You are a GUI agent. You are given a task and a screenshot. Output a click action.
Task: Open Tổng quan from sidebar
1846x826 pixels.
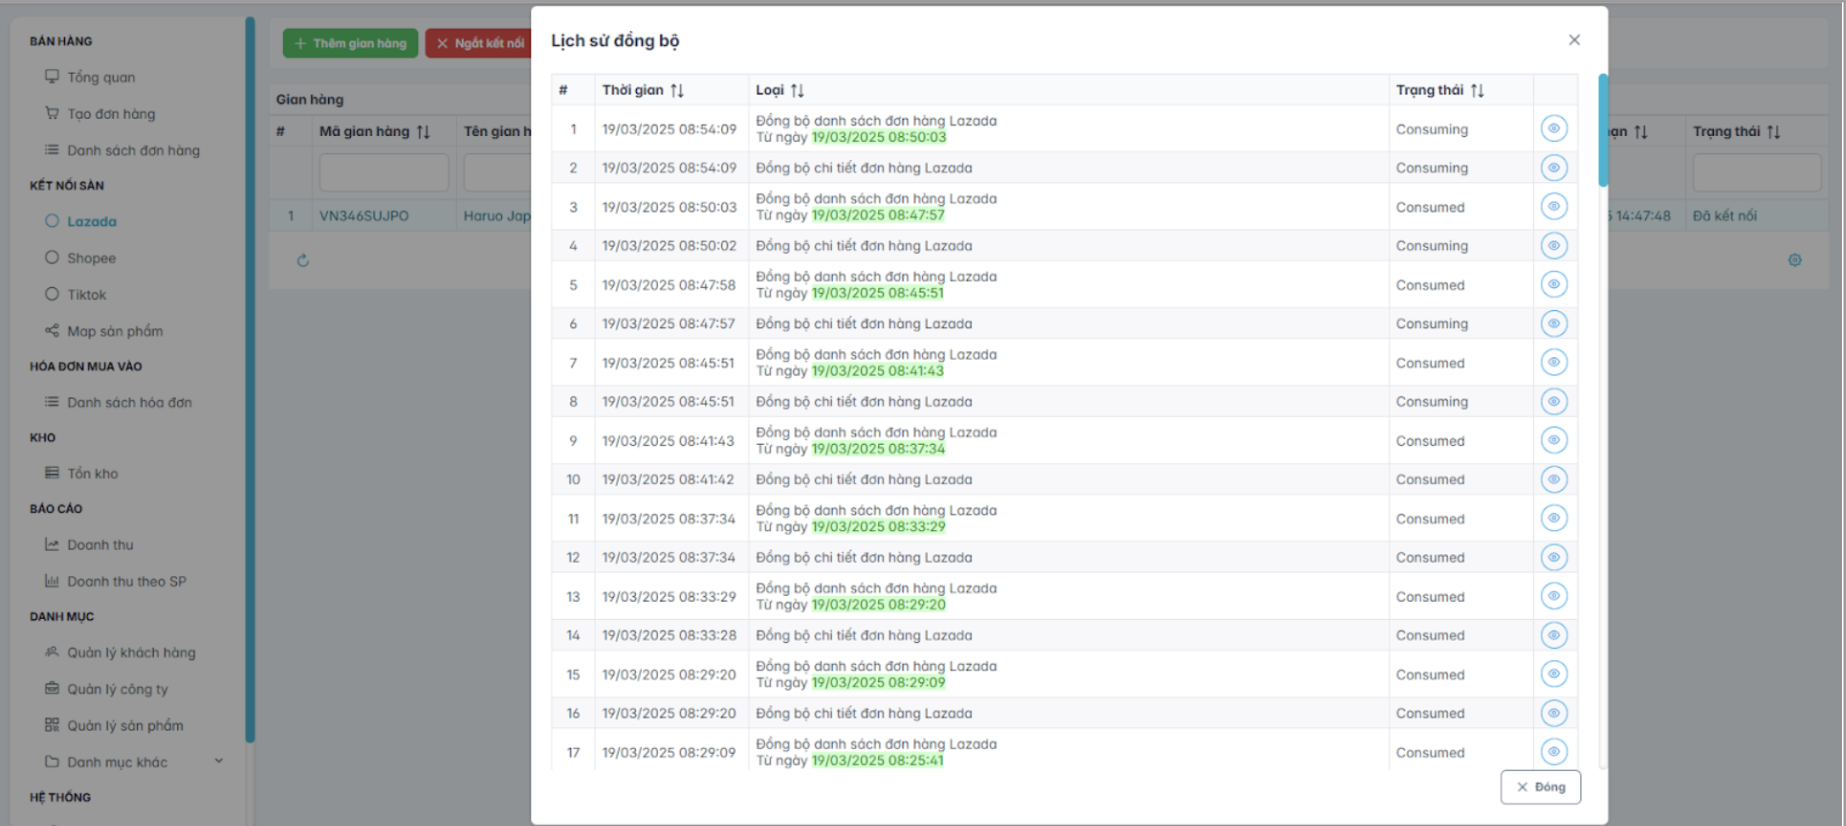click(x=100, y=78)
